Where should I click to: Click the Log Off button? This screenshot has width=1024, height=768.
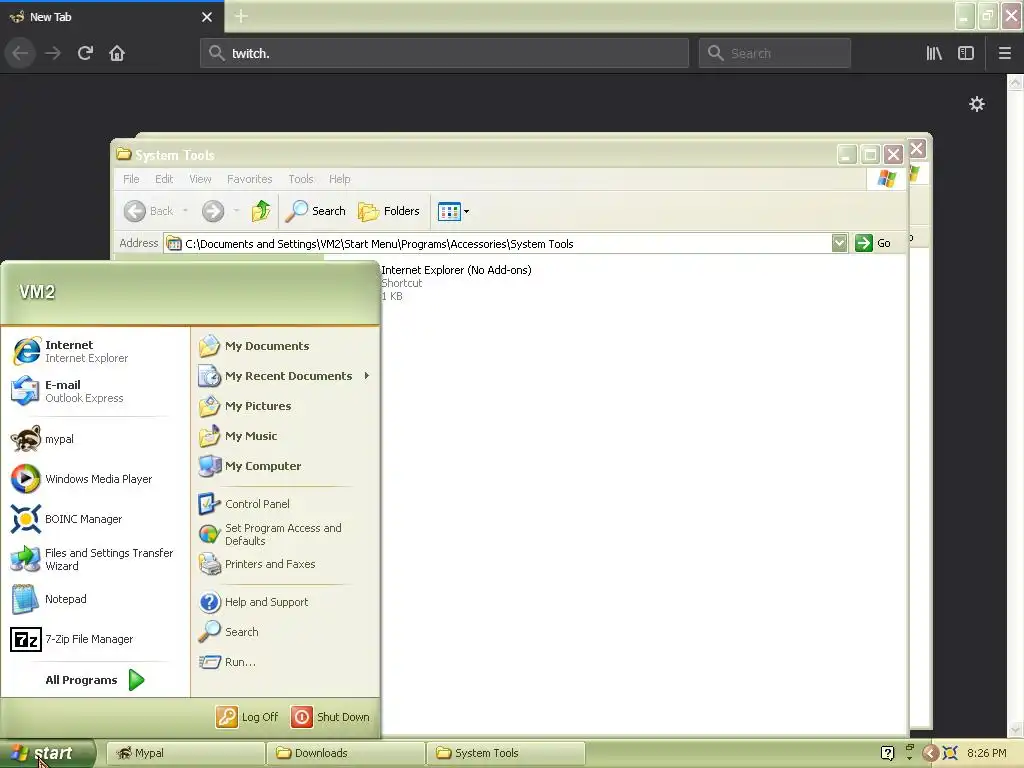247,717
